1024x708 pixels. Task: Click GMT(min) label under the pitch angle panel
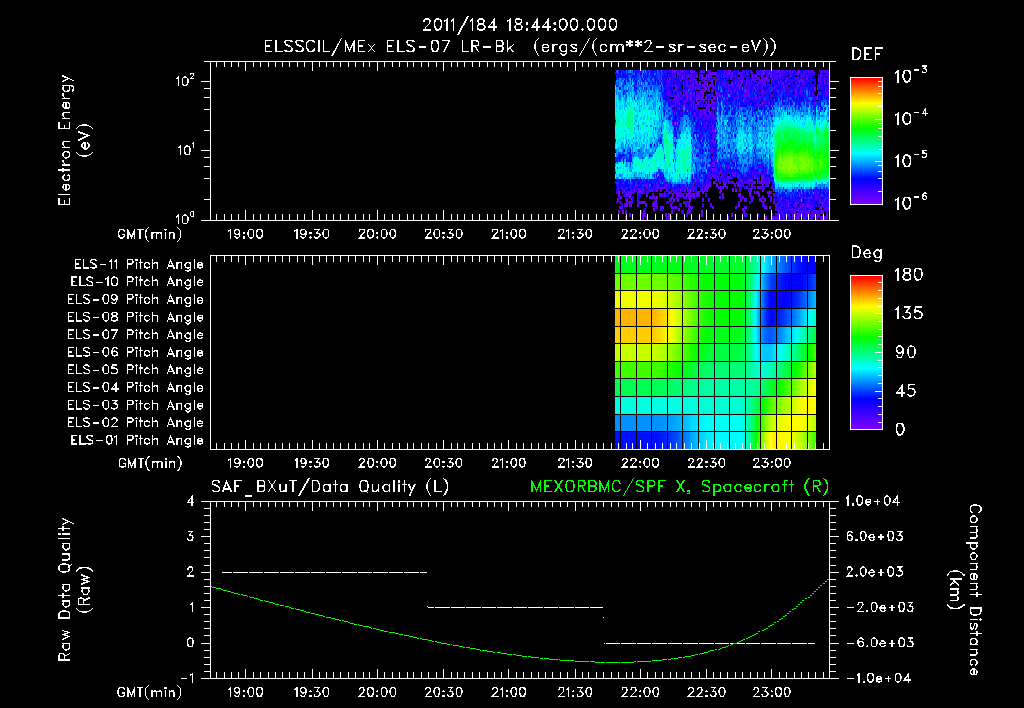pyautogui.click(x=150, y=463)
